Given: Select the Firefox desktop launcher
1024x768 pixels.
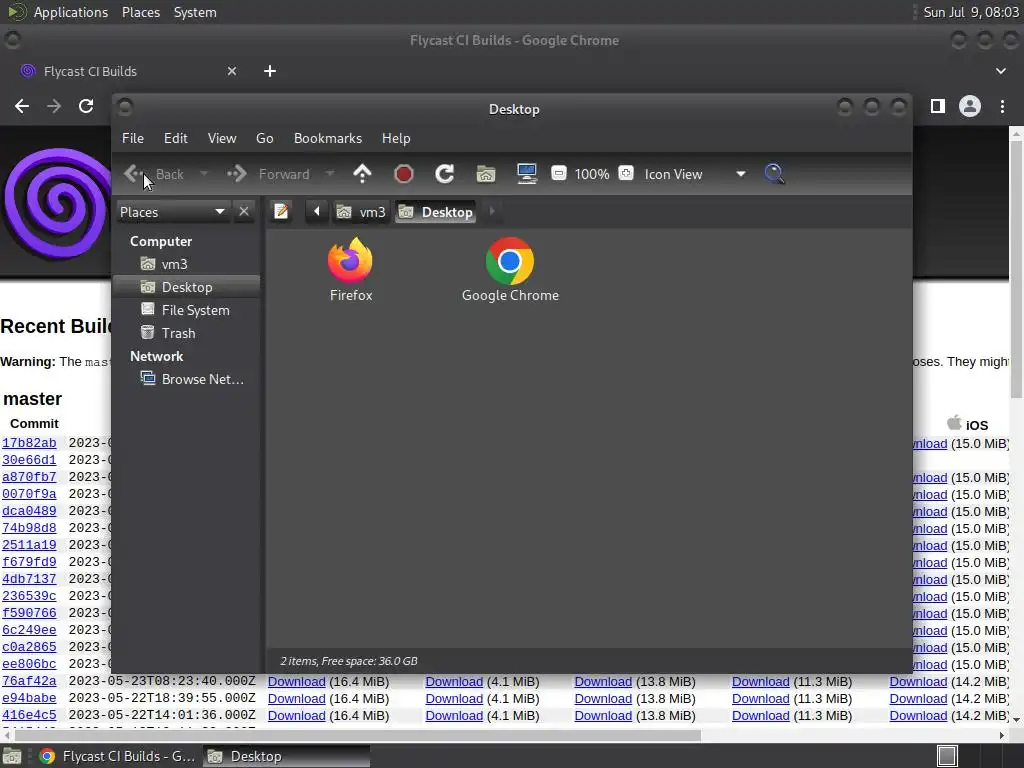Looking at the screenshot, I should click(351, 270).
